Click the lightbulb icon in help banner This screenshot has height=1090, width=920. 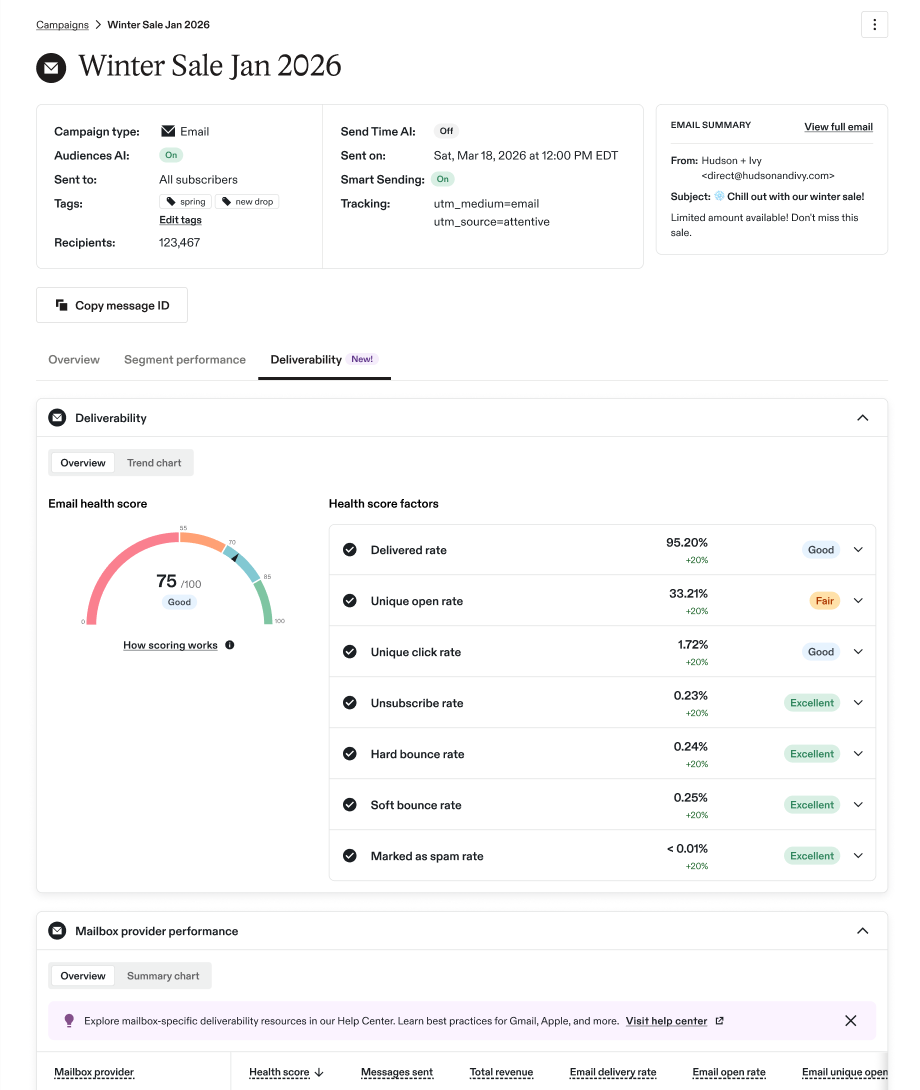point(69,1020)
